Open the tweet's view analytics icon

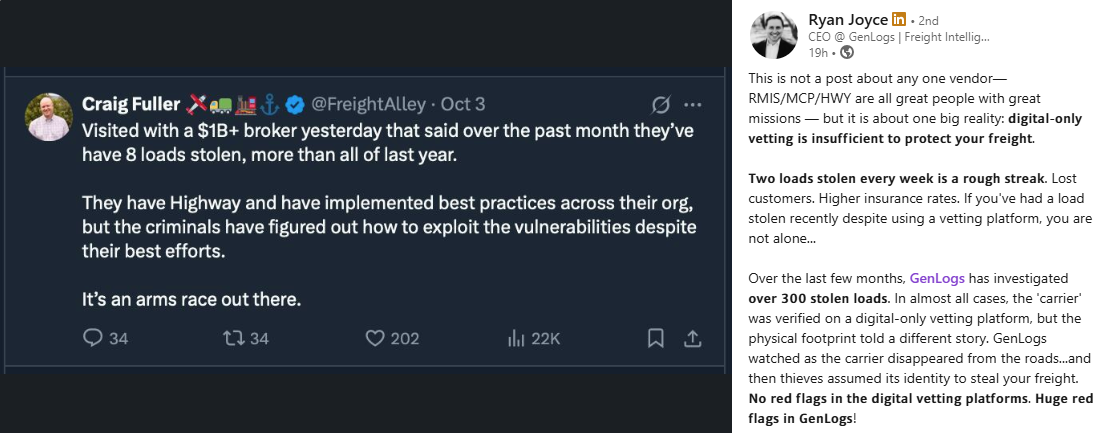[517, 339]
